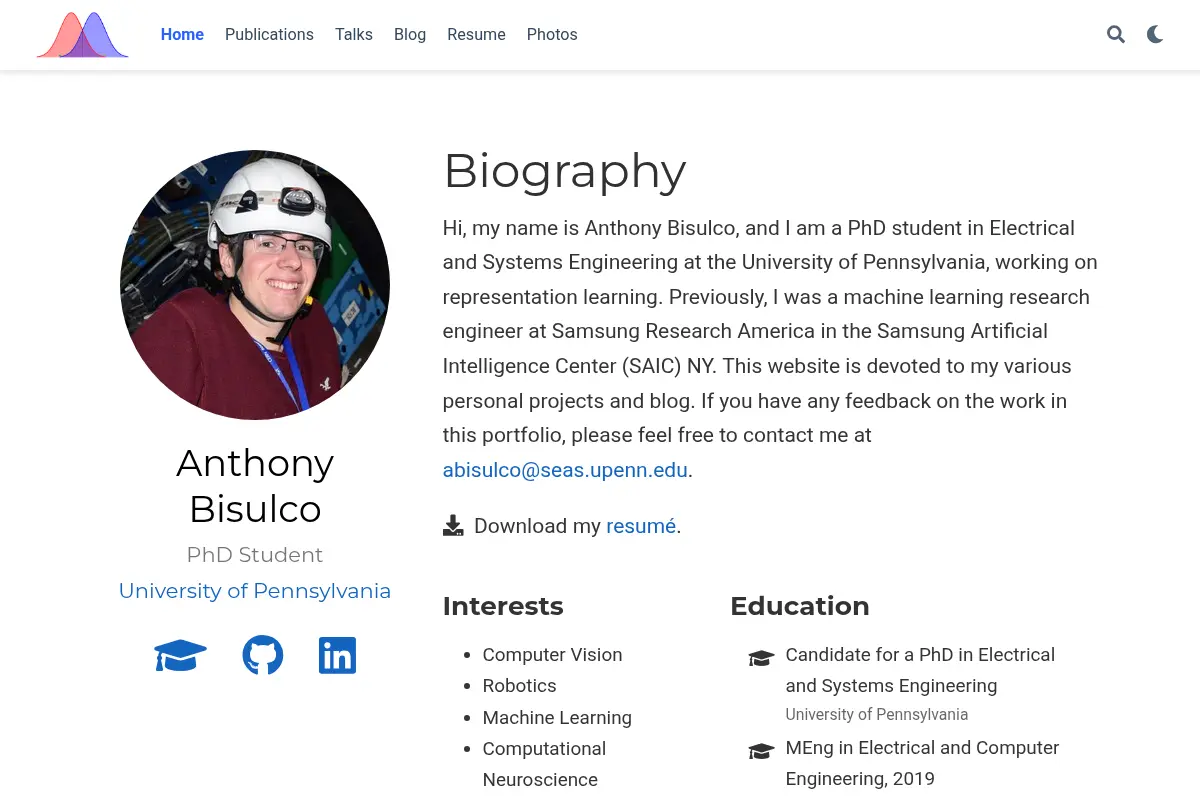Click graduation cap beside MEng entry
The height and width of the screenshot is (800, 1200).
(761, 751)
